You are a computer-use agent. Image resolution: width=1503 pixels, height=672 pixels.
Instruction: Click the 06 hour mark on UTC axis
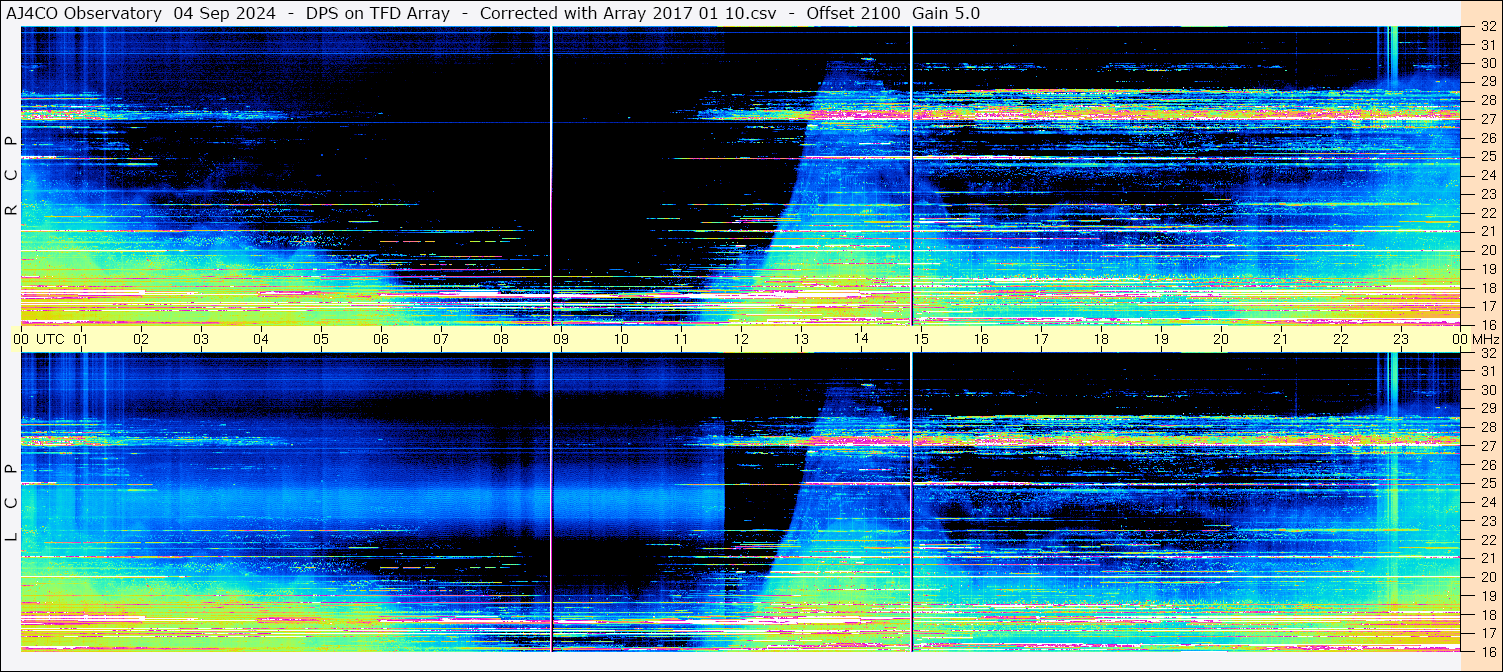pyautogui.click(x=381, y=339)
